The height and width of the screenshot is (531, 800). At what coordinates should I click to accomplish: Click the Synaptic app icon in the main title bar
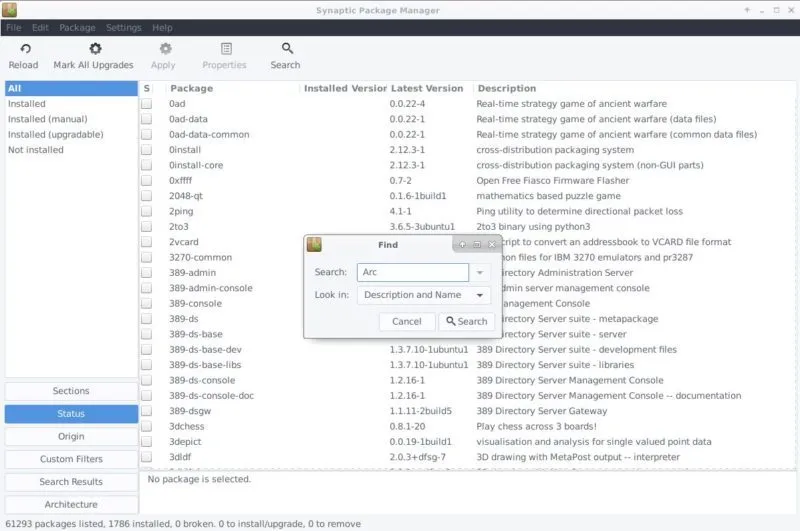10,9
